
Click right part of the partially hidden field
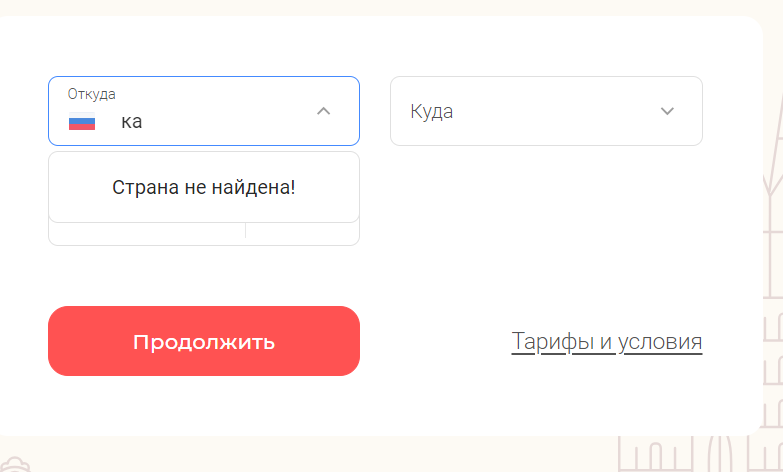(x=302, y=233)
